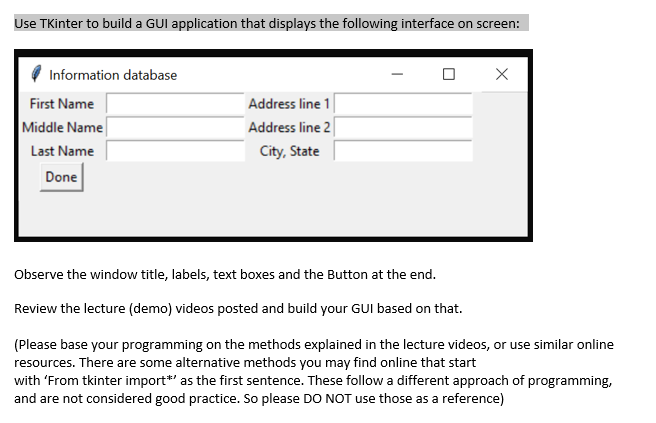Click the First Name label
This screenshot has width=656, height=423.
62,104
